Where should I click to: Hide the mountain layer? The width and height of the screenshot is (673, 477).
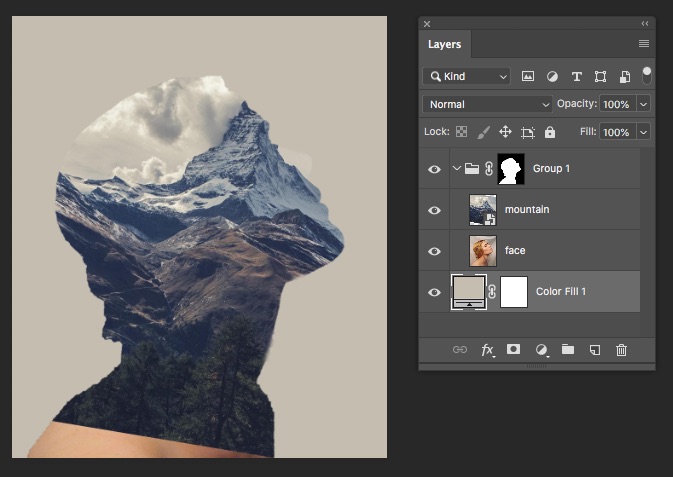(434, 210)
